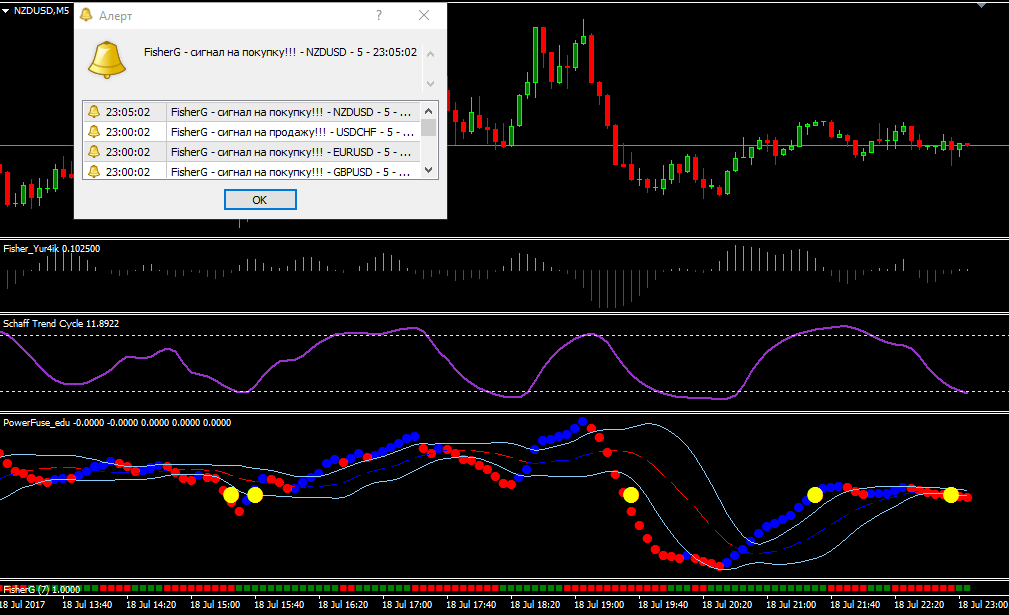This screenshot has height=615, width=1009.
Task: Click the alert list scrollbar thumb
Action: coord(429,127)
